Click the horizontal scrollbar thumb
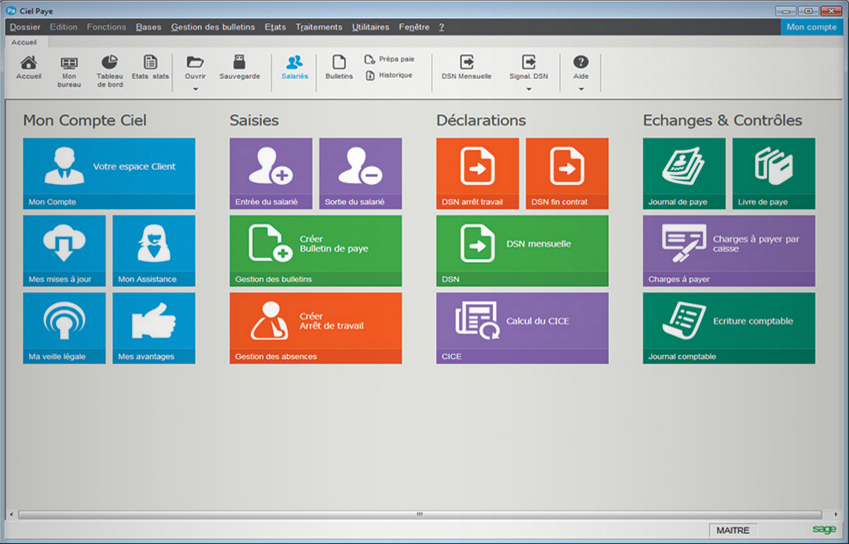The image size is (849, 544). 420,514
